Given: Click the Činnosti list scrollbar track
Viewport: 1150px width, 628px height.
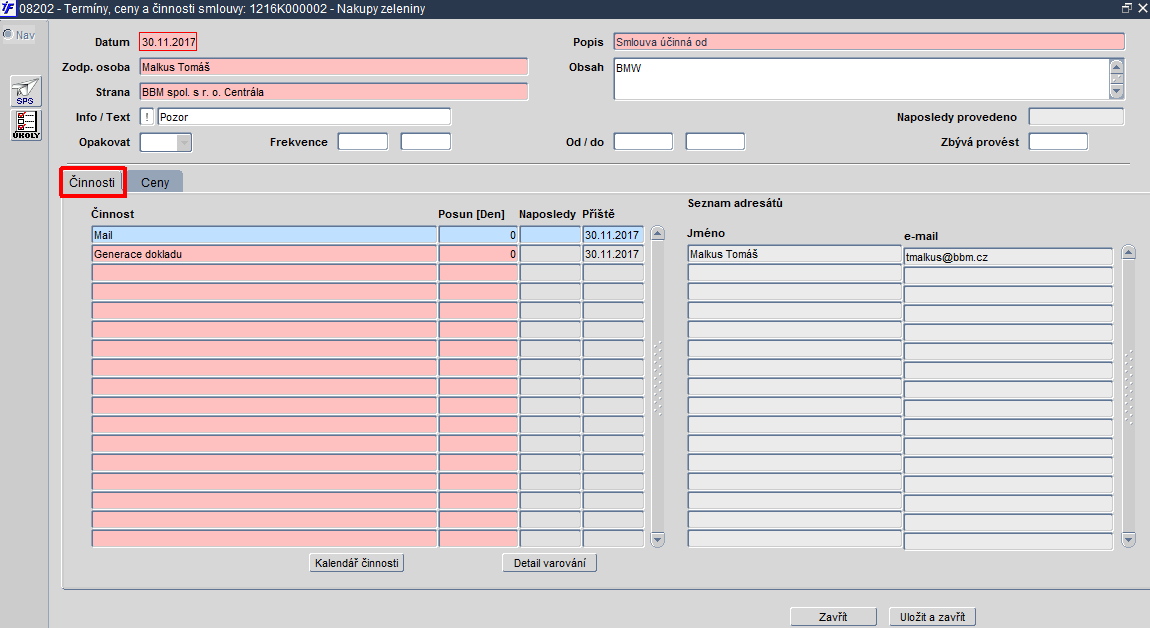Looking at the screenshot, I should click(x=658, y=387).
